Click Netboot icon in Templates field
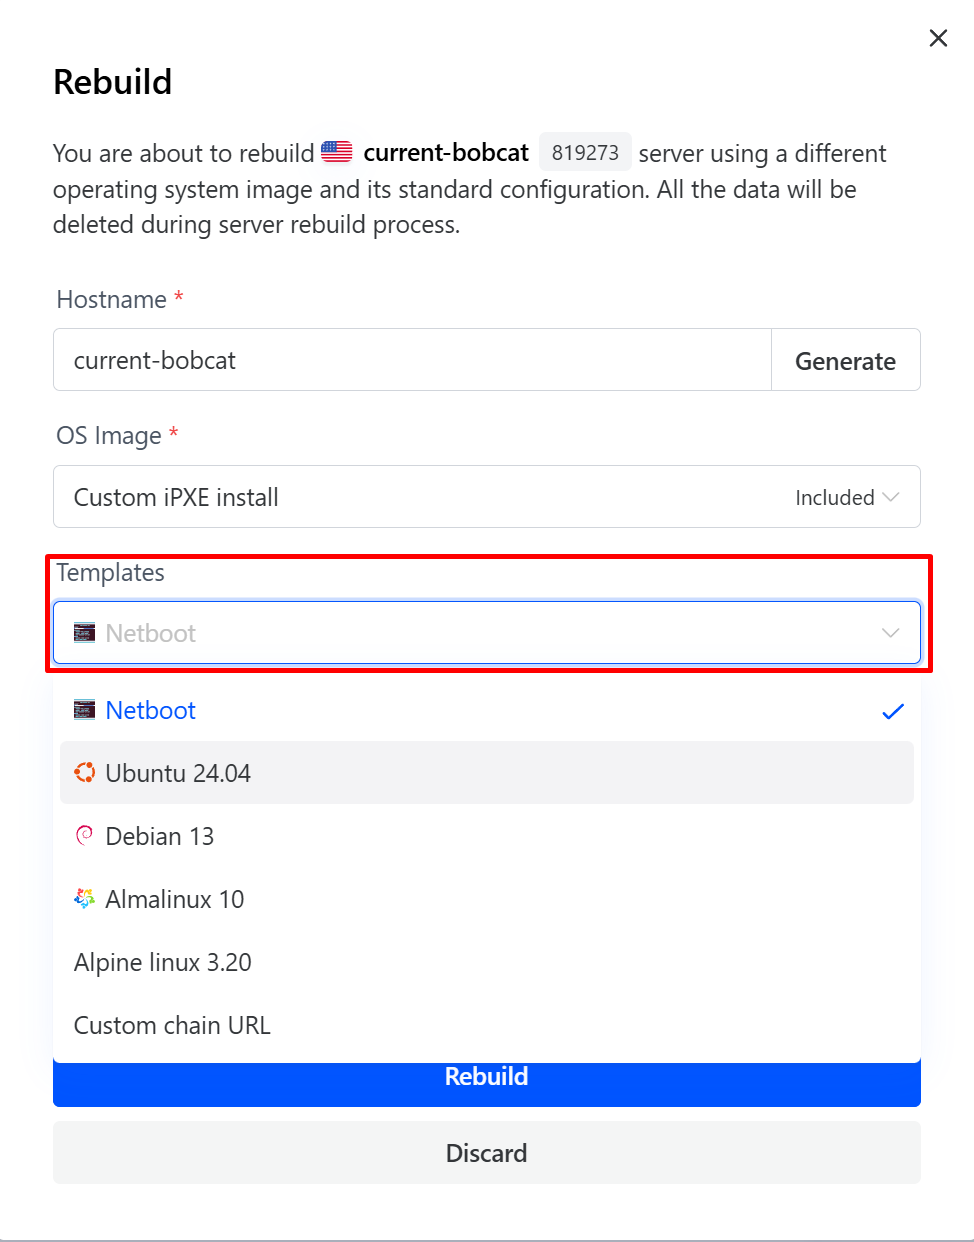The width and height of the screenshot is (974, 1242). click(x=85, y=632)
